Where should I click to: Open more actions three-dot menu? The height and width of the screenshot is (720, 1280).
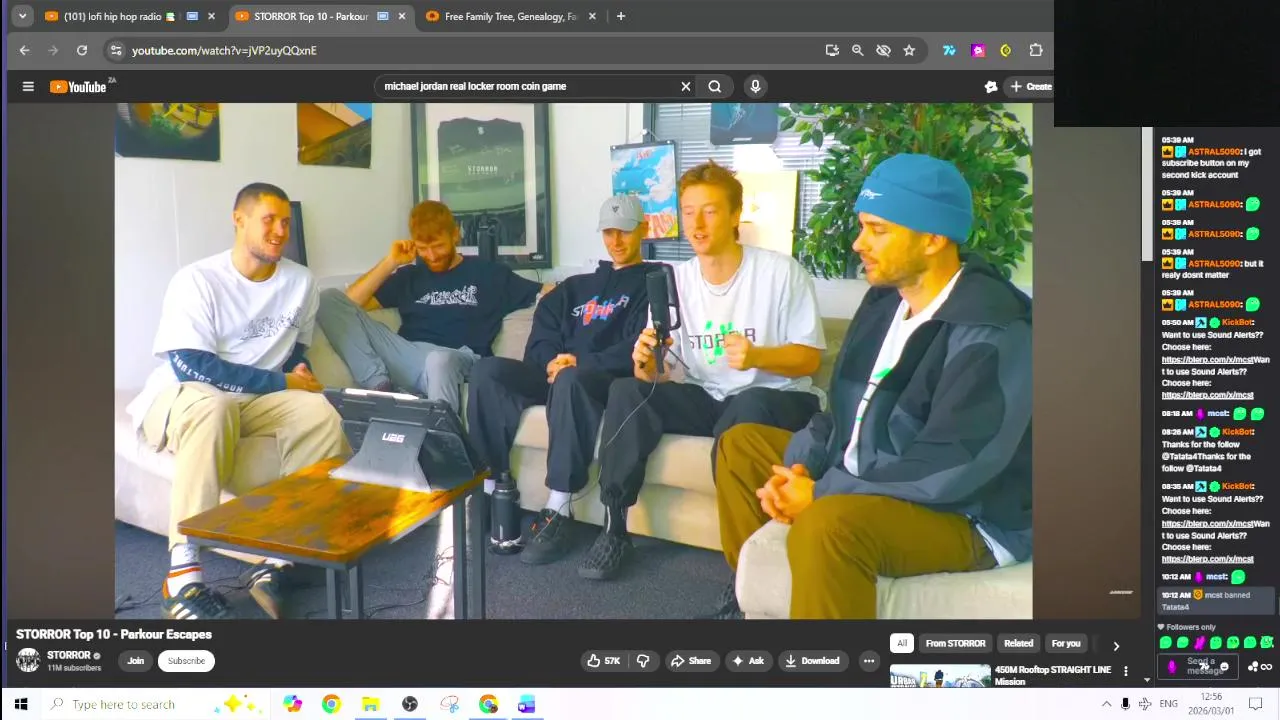pyautogui.click(x=869, y=661)
